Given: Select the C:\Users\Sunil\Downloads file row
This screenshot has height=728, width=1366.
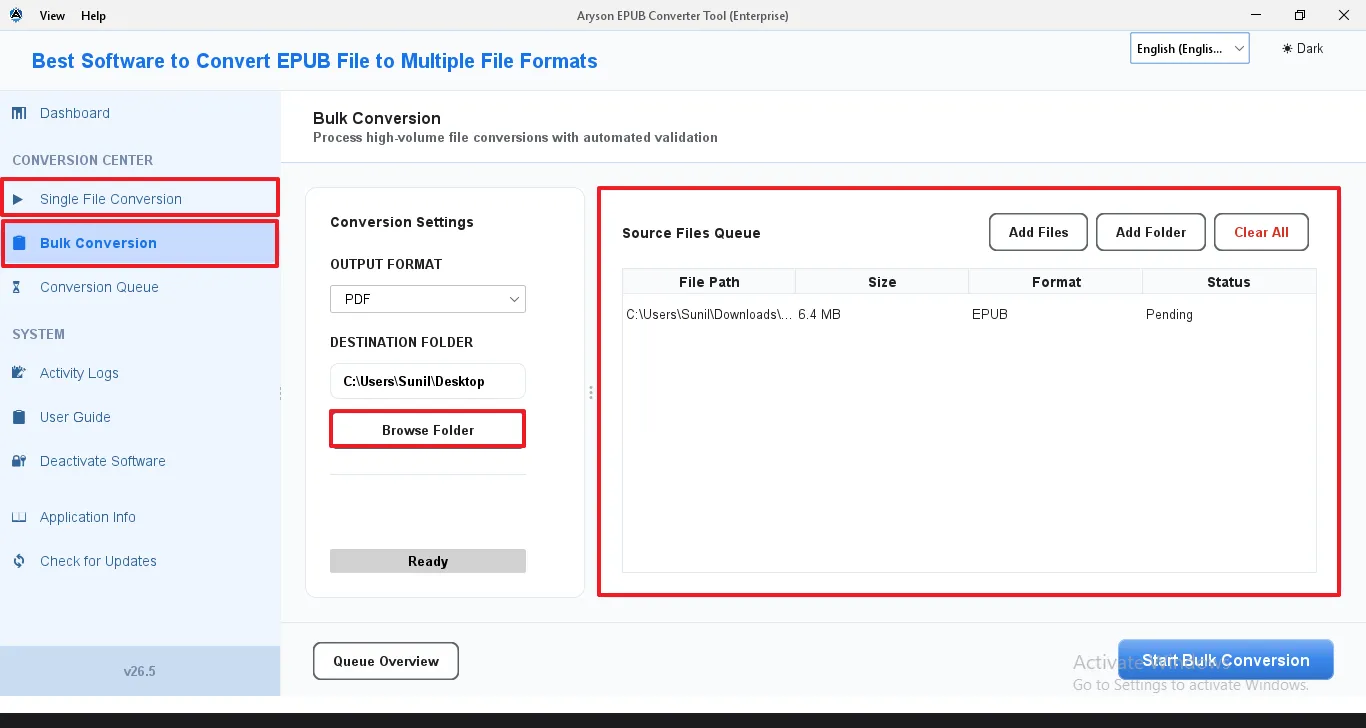Looking at the screenshot, I should pos(969,314).
